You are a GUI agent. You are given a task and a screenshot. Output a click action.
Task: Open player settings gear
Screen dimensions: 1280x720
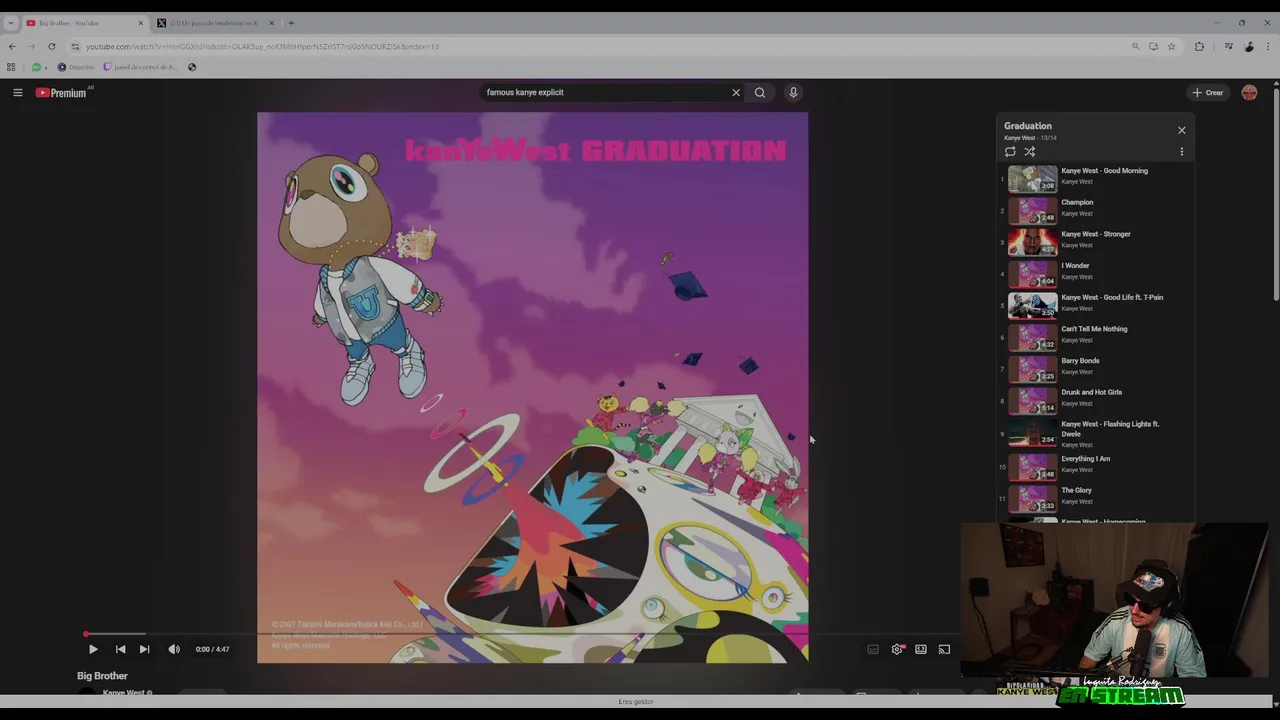coord(897,649)
